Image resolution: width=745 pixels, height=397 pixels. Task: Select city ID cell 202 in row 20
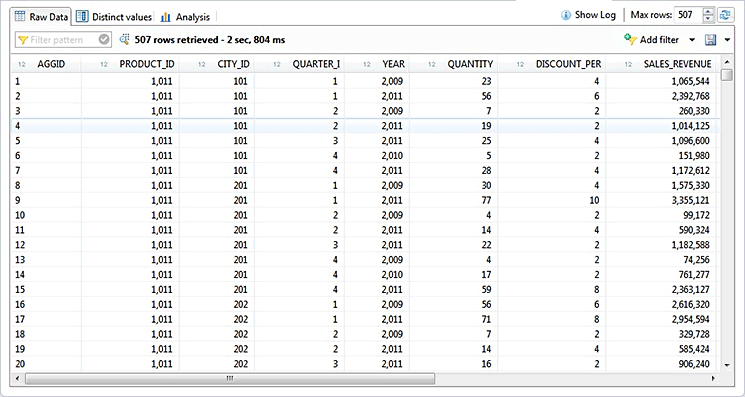(217, 364)
